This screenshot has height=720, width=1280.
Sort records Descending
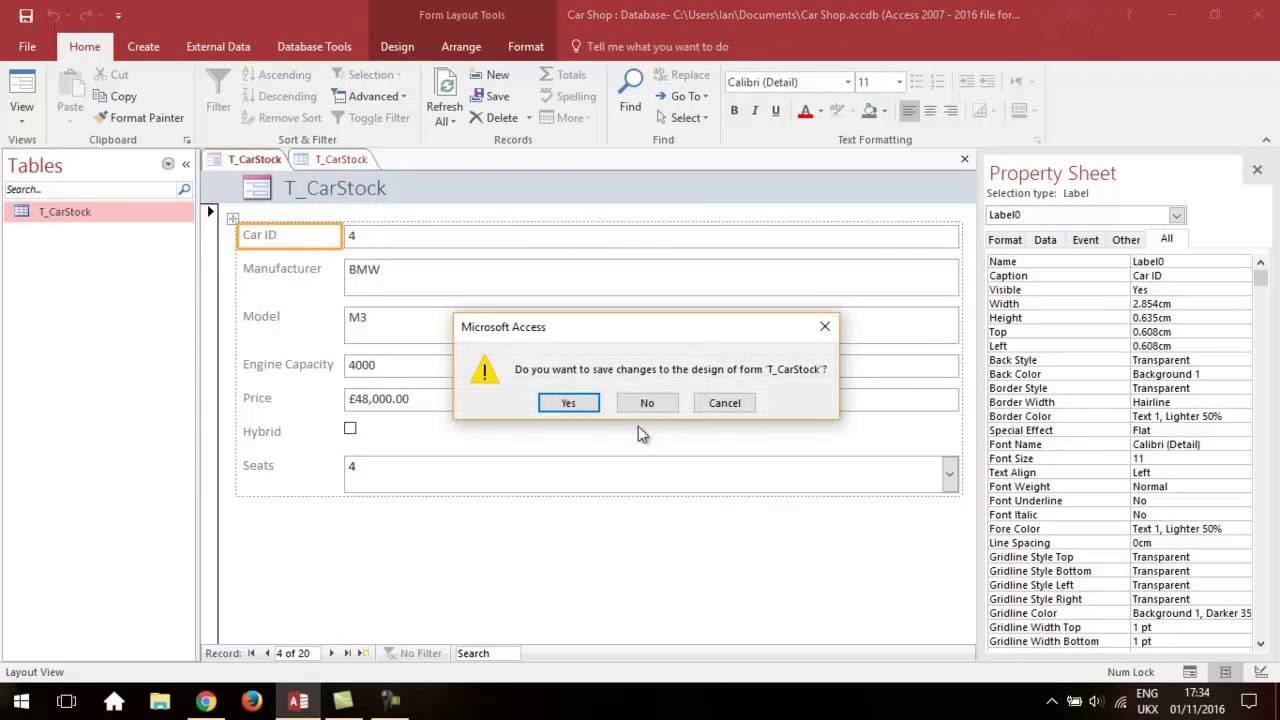tap(279, 96)
